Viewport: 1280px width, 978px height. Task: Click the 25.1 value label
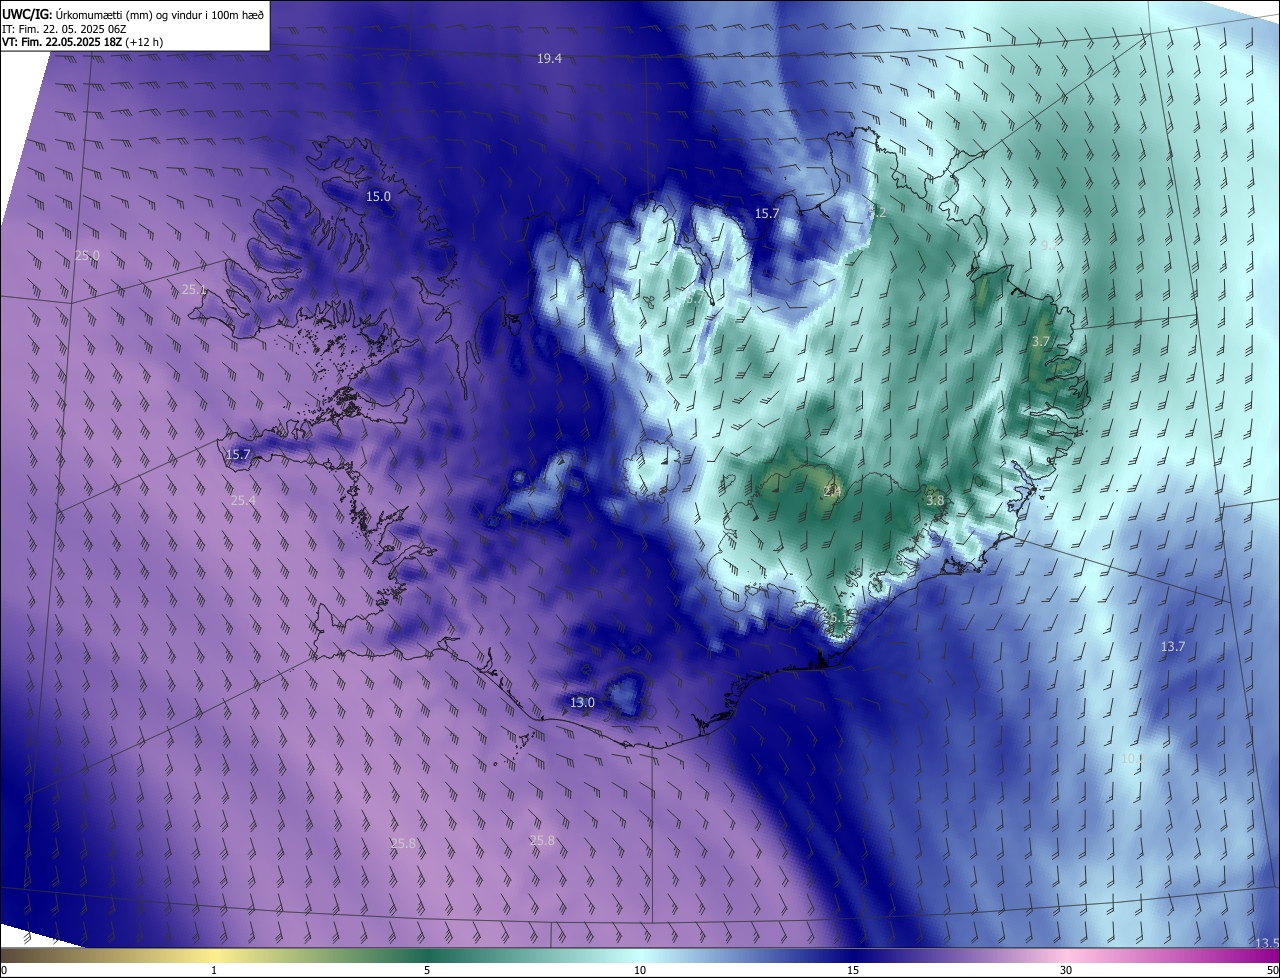(x=193, y=290)
